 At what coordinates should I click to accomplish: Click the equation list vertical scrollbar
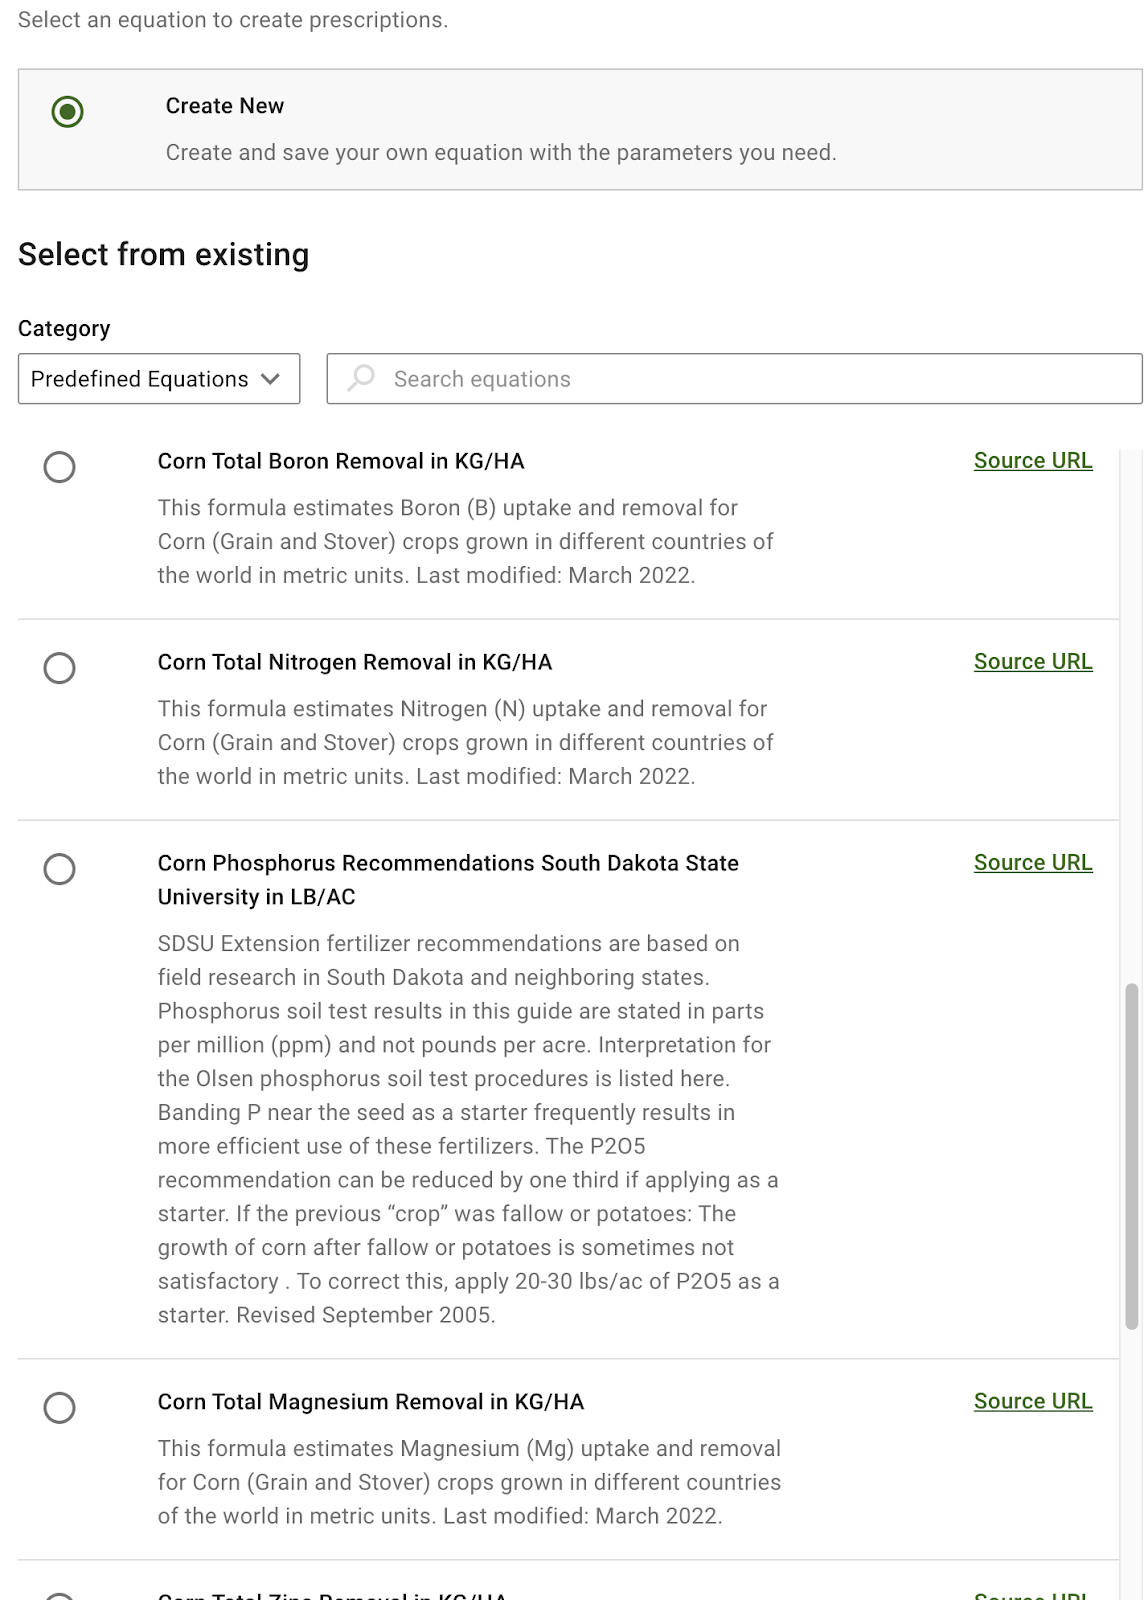coord(1132,1155)
